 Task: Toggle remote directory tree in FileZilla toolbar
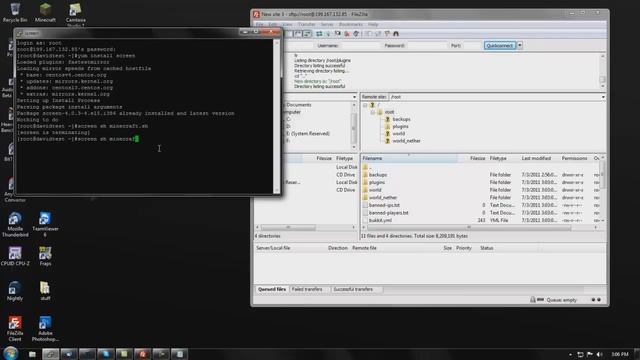[298, 34]
